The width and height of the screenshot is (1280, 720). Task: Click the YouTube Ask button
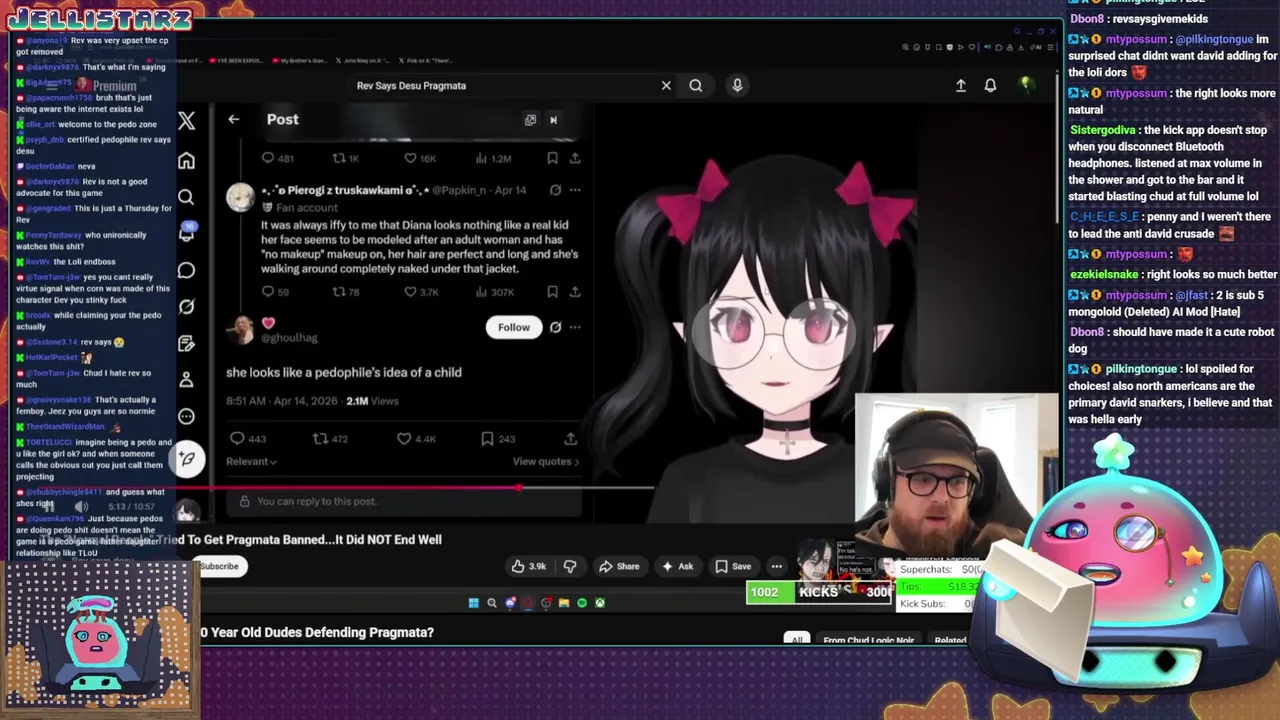677,566
